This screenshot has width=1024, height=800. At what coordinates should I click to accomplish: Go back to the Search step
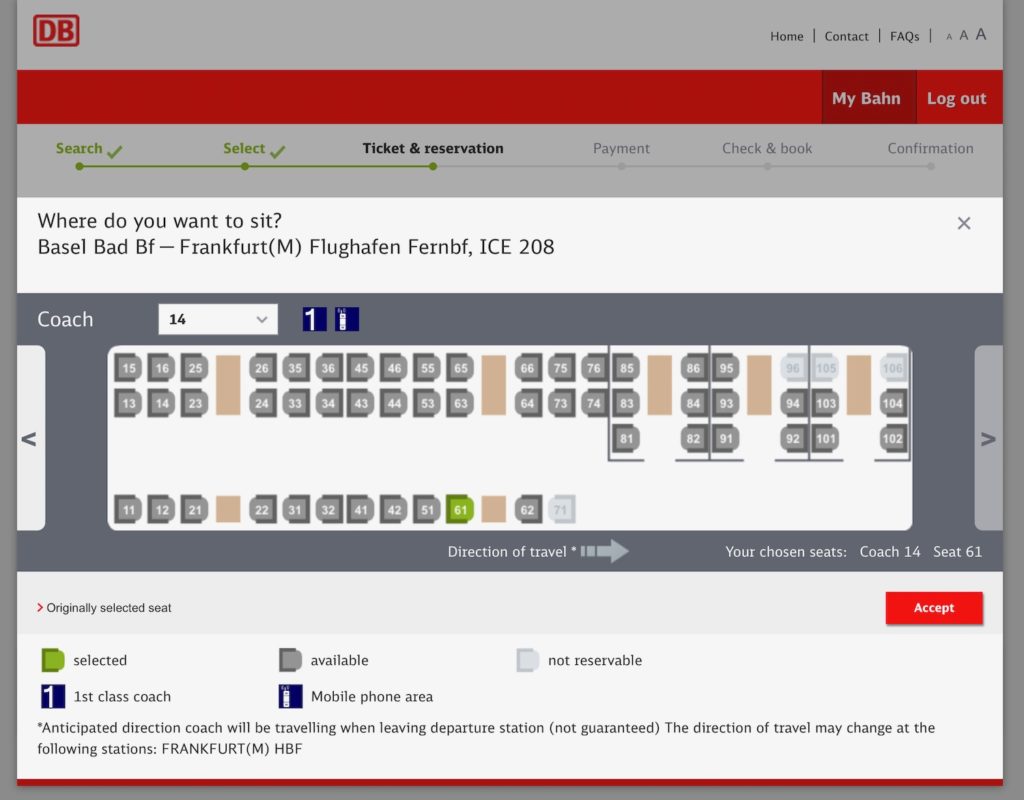[79, 148]
